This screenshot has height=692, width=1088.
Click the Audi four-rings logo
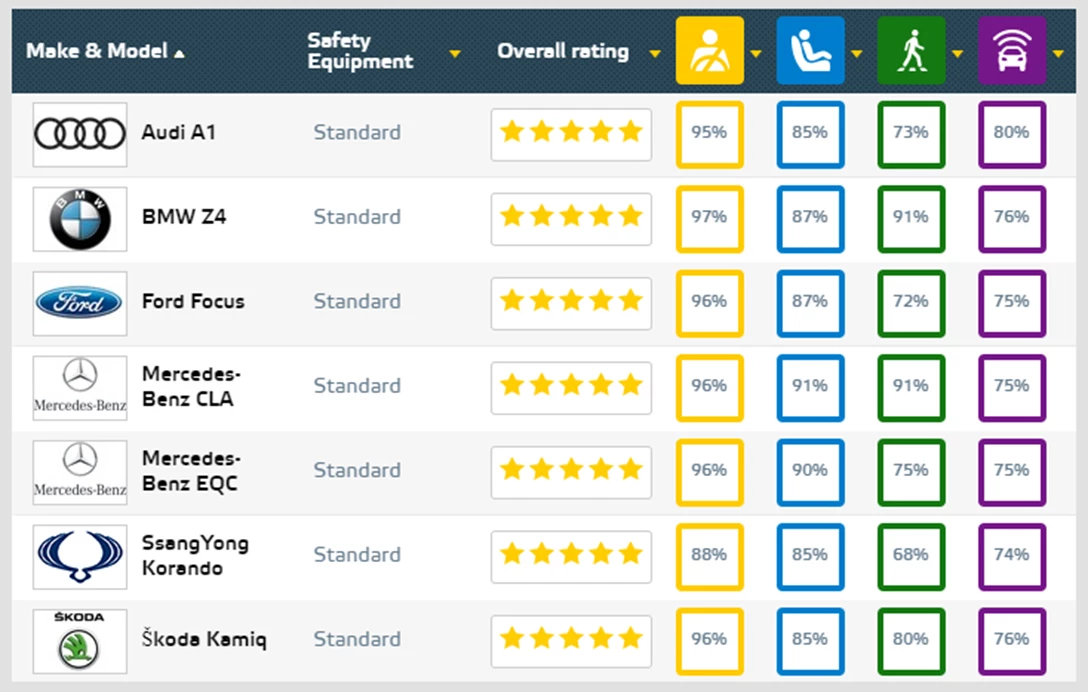80,134
